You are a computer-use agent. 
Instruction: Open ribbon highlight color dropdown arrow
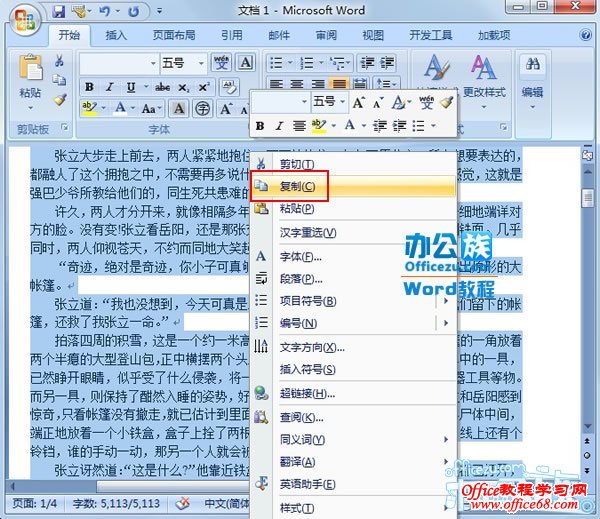pos(103,109)
